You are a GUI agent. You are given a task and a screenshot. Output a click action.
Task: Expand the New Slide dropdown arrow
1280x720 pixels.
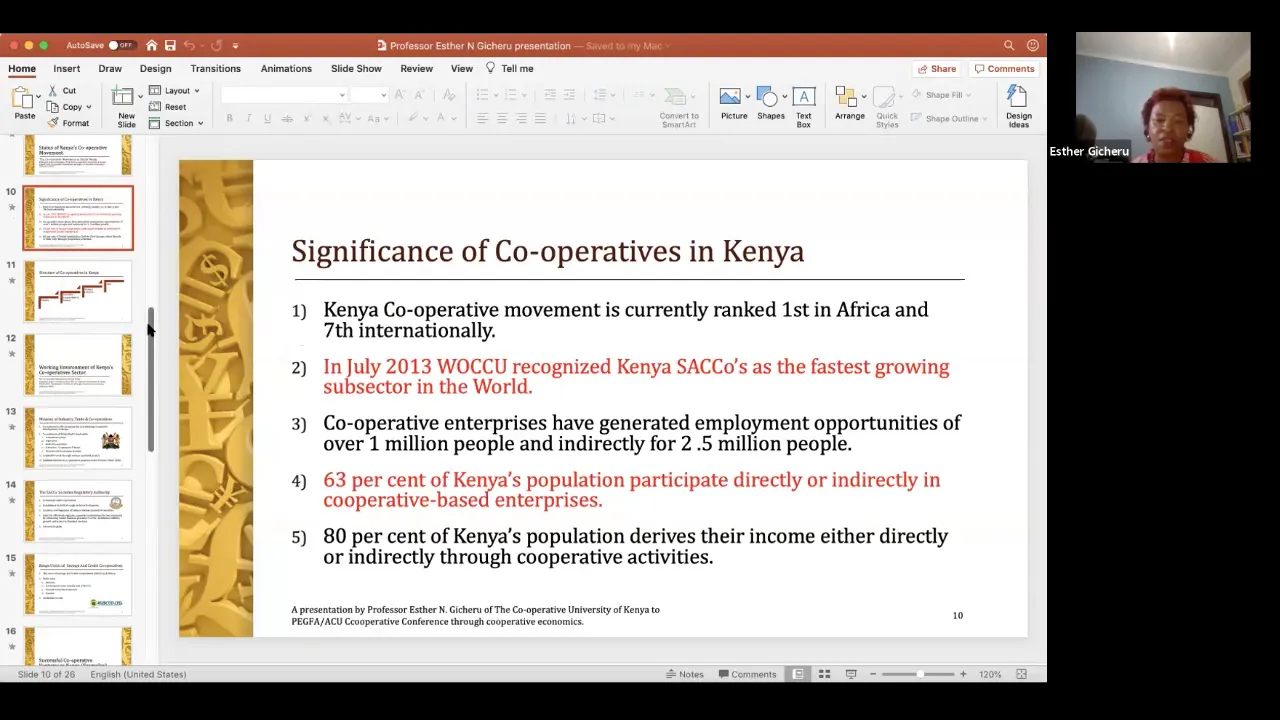[x=141, y=97]
